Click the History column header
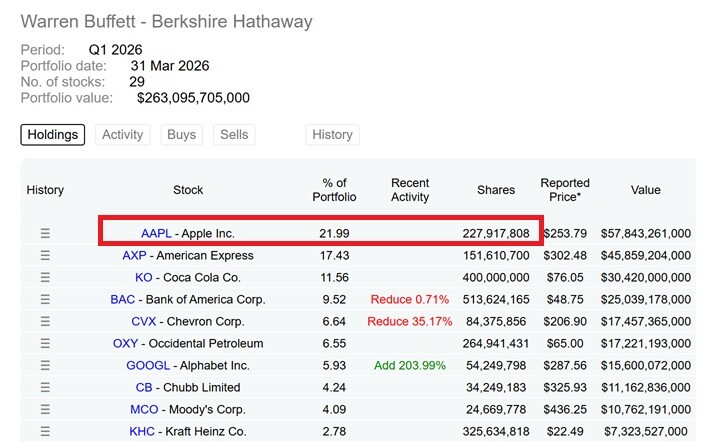 (45, 190)
